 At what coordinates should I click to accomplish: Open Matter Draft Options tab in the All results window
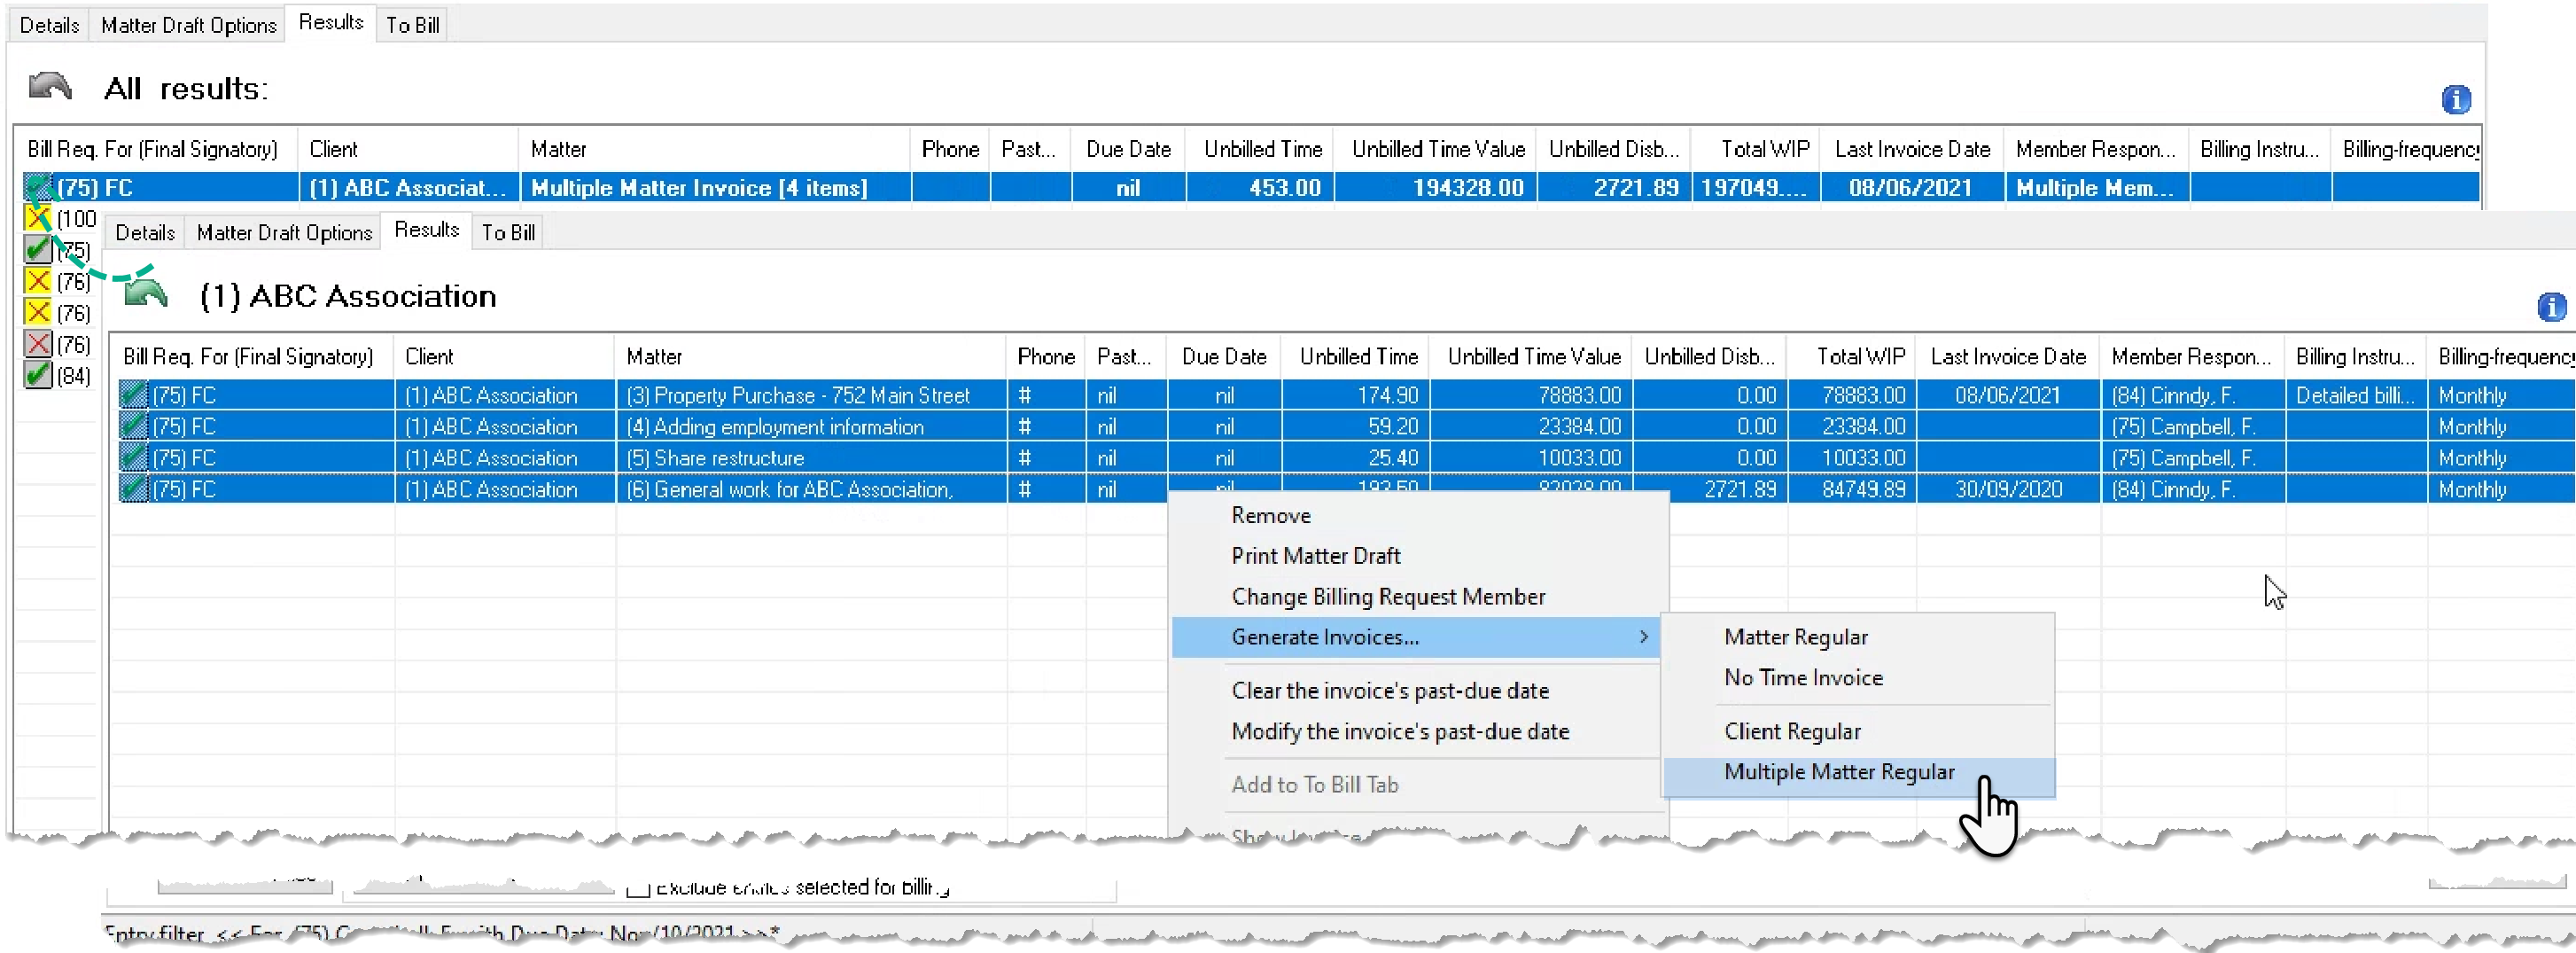[x=188, y=25]
